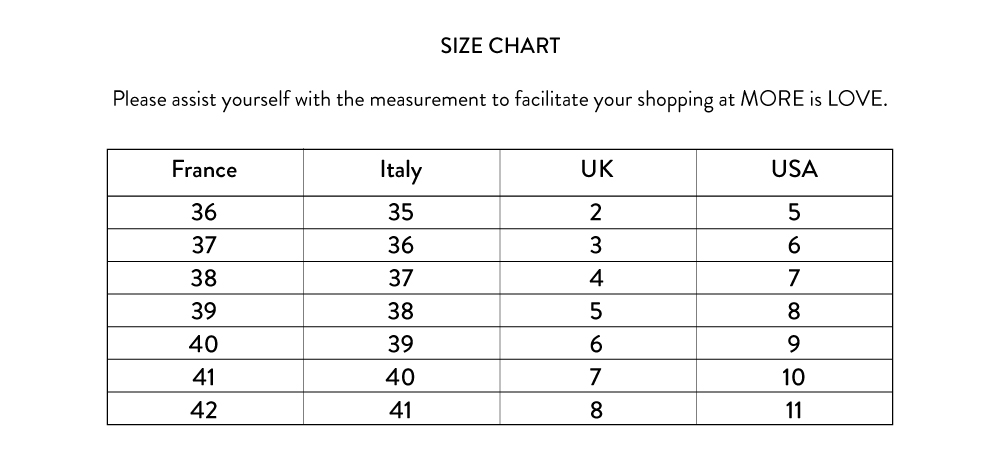Screen dimensions: 1000x450
Task: Click UK size 2 cell
Action: tap(597, 212)
